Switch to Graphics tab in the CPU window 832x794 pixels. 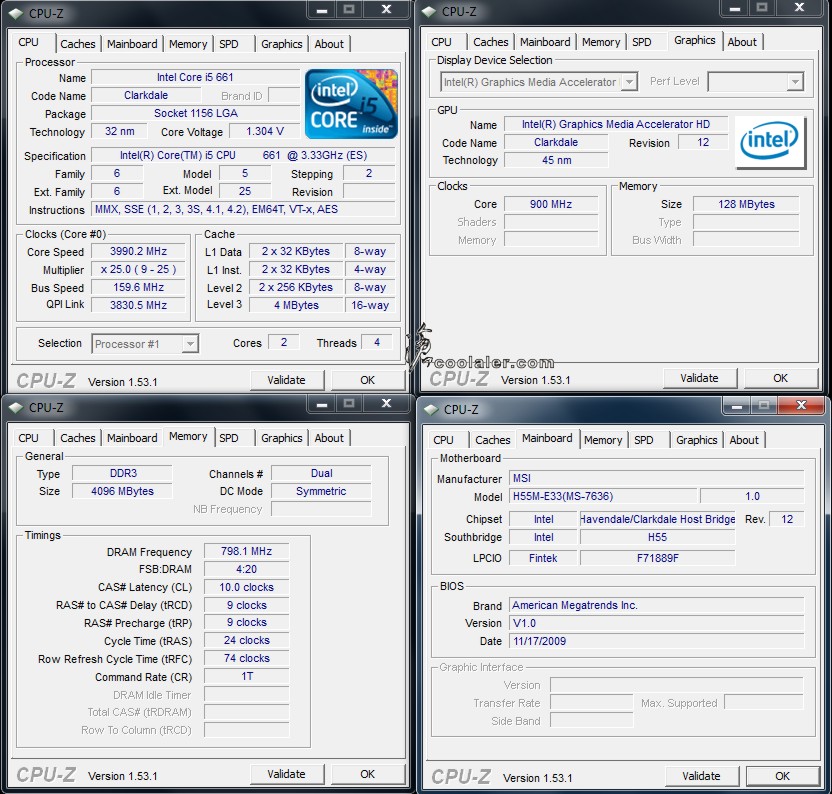(x=281, y=44)
